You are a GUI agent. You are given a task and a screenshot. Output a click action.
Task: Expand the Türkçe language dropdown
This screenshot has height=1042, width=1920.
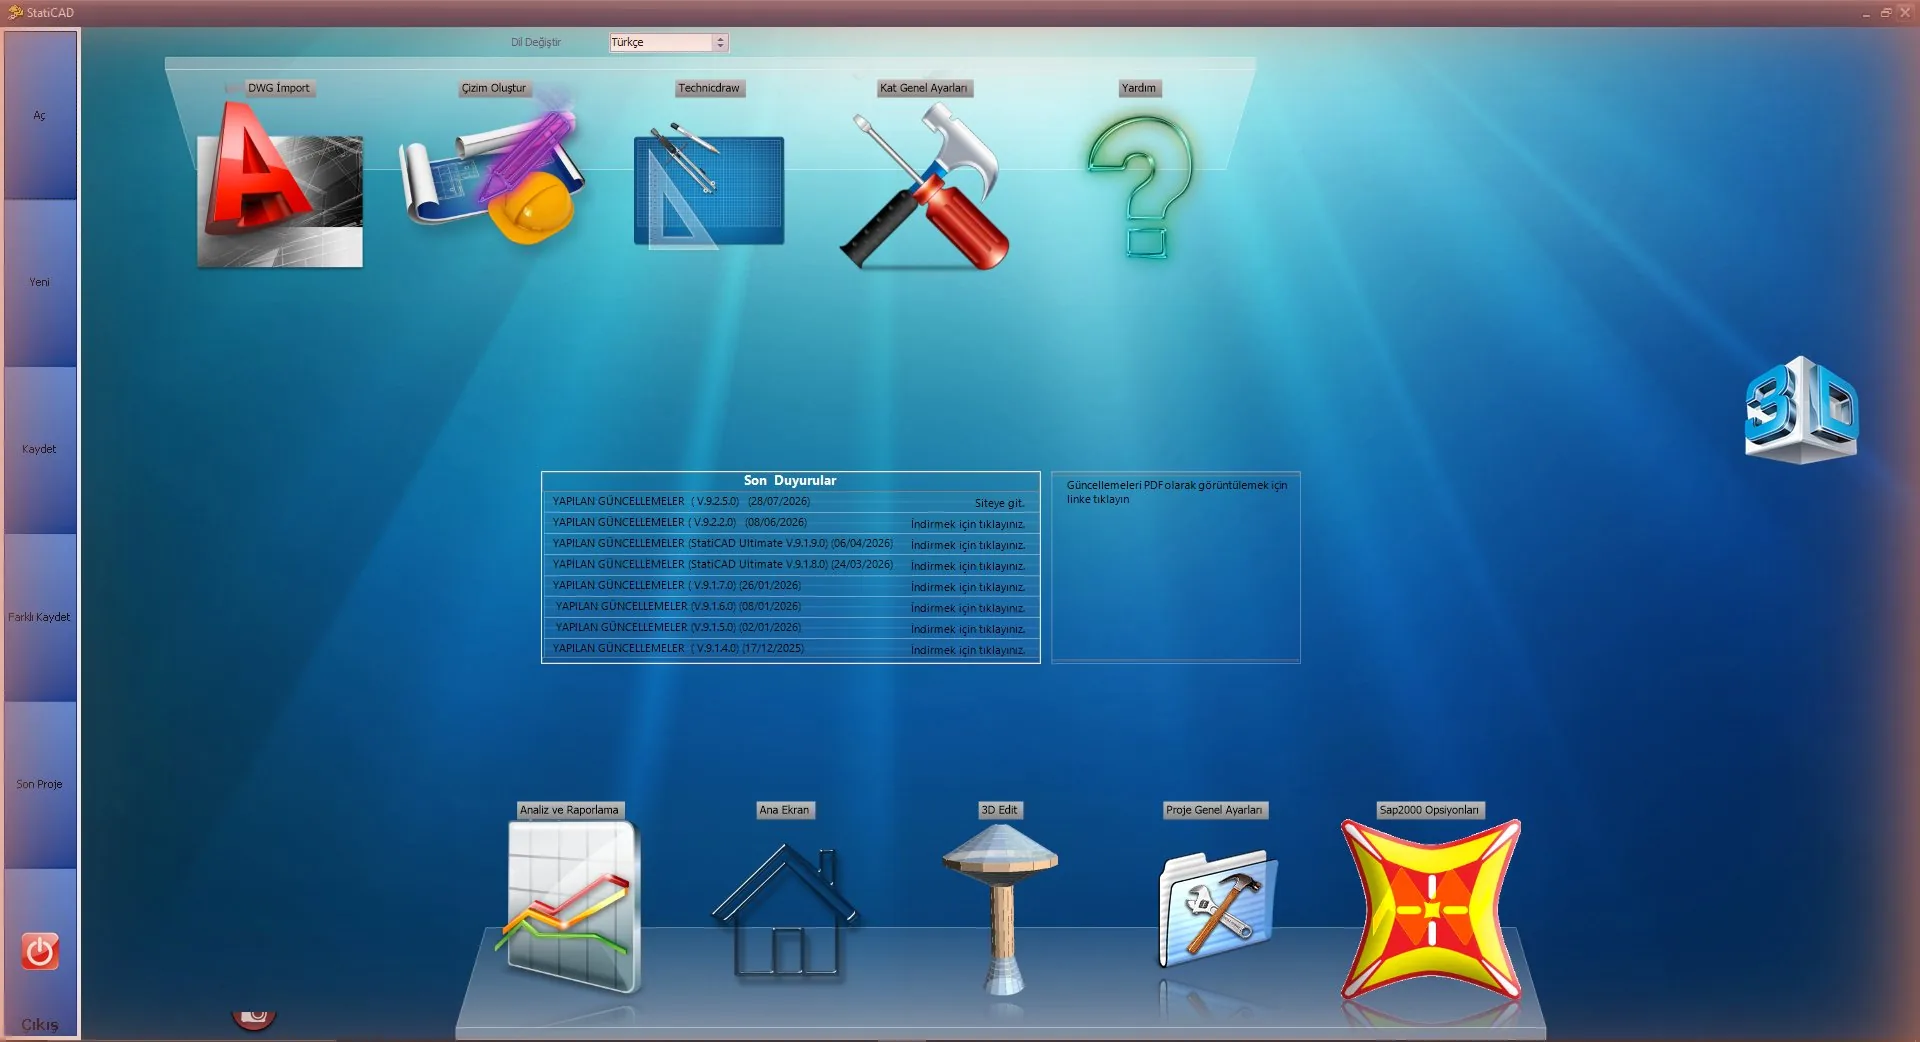[720, 42]
